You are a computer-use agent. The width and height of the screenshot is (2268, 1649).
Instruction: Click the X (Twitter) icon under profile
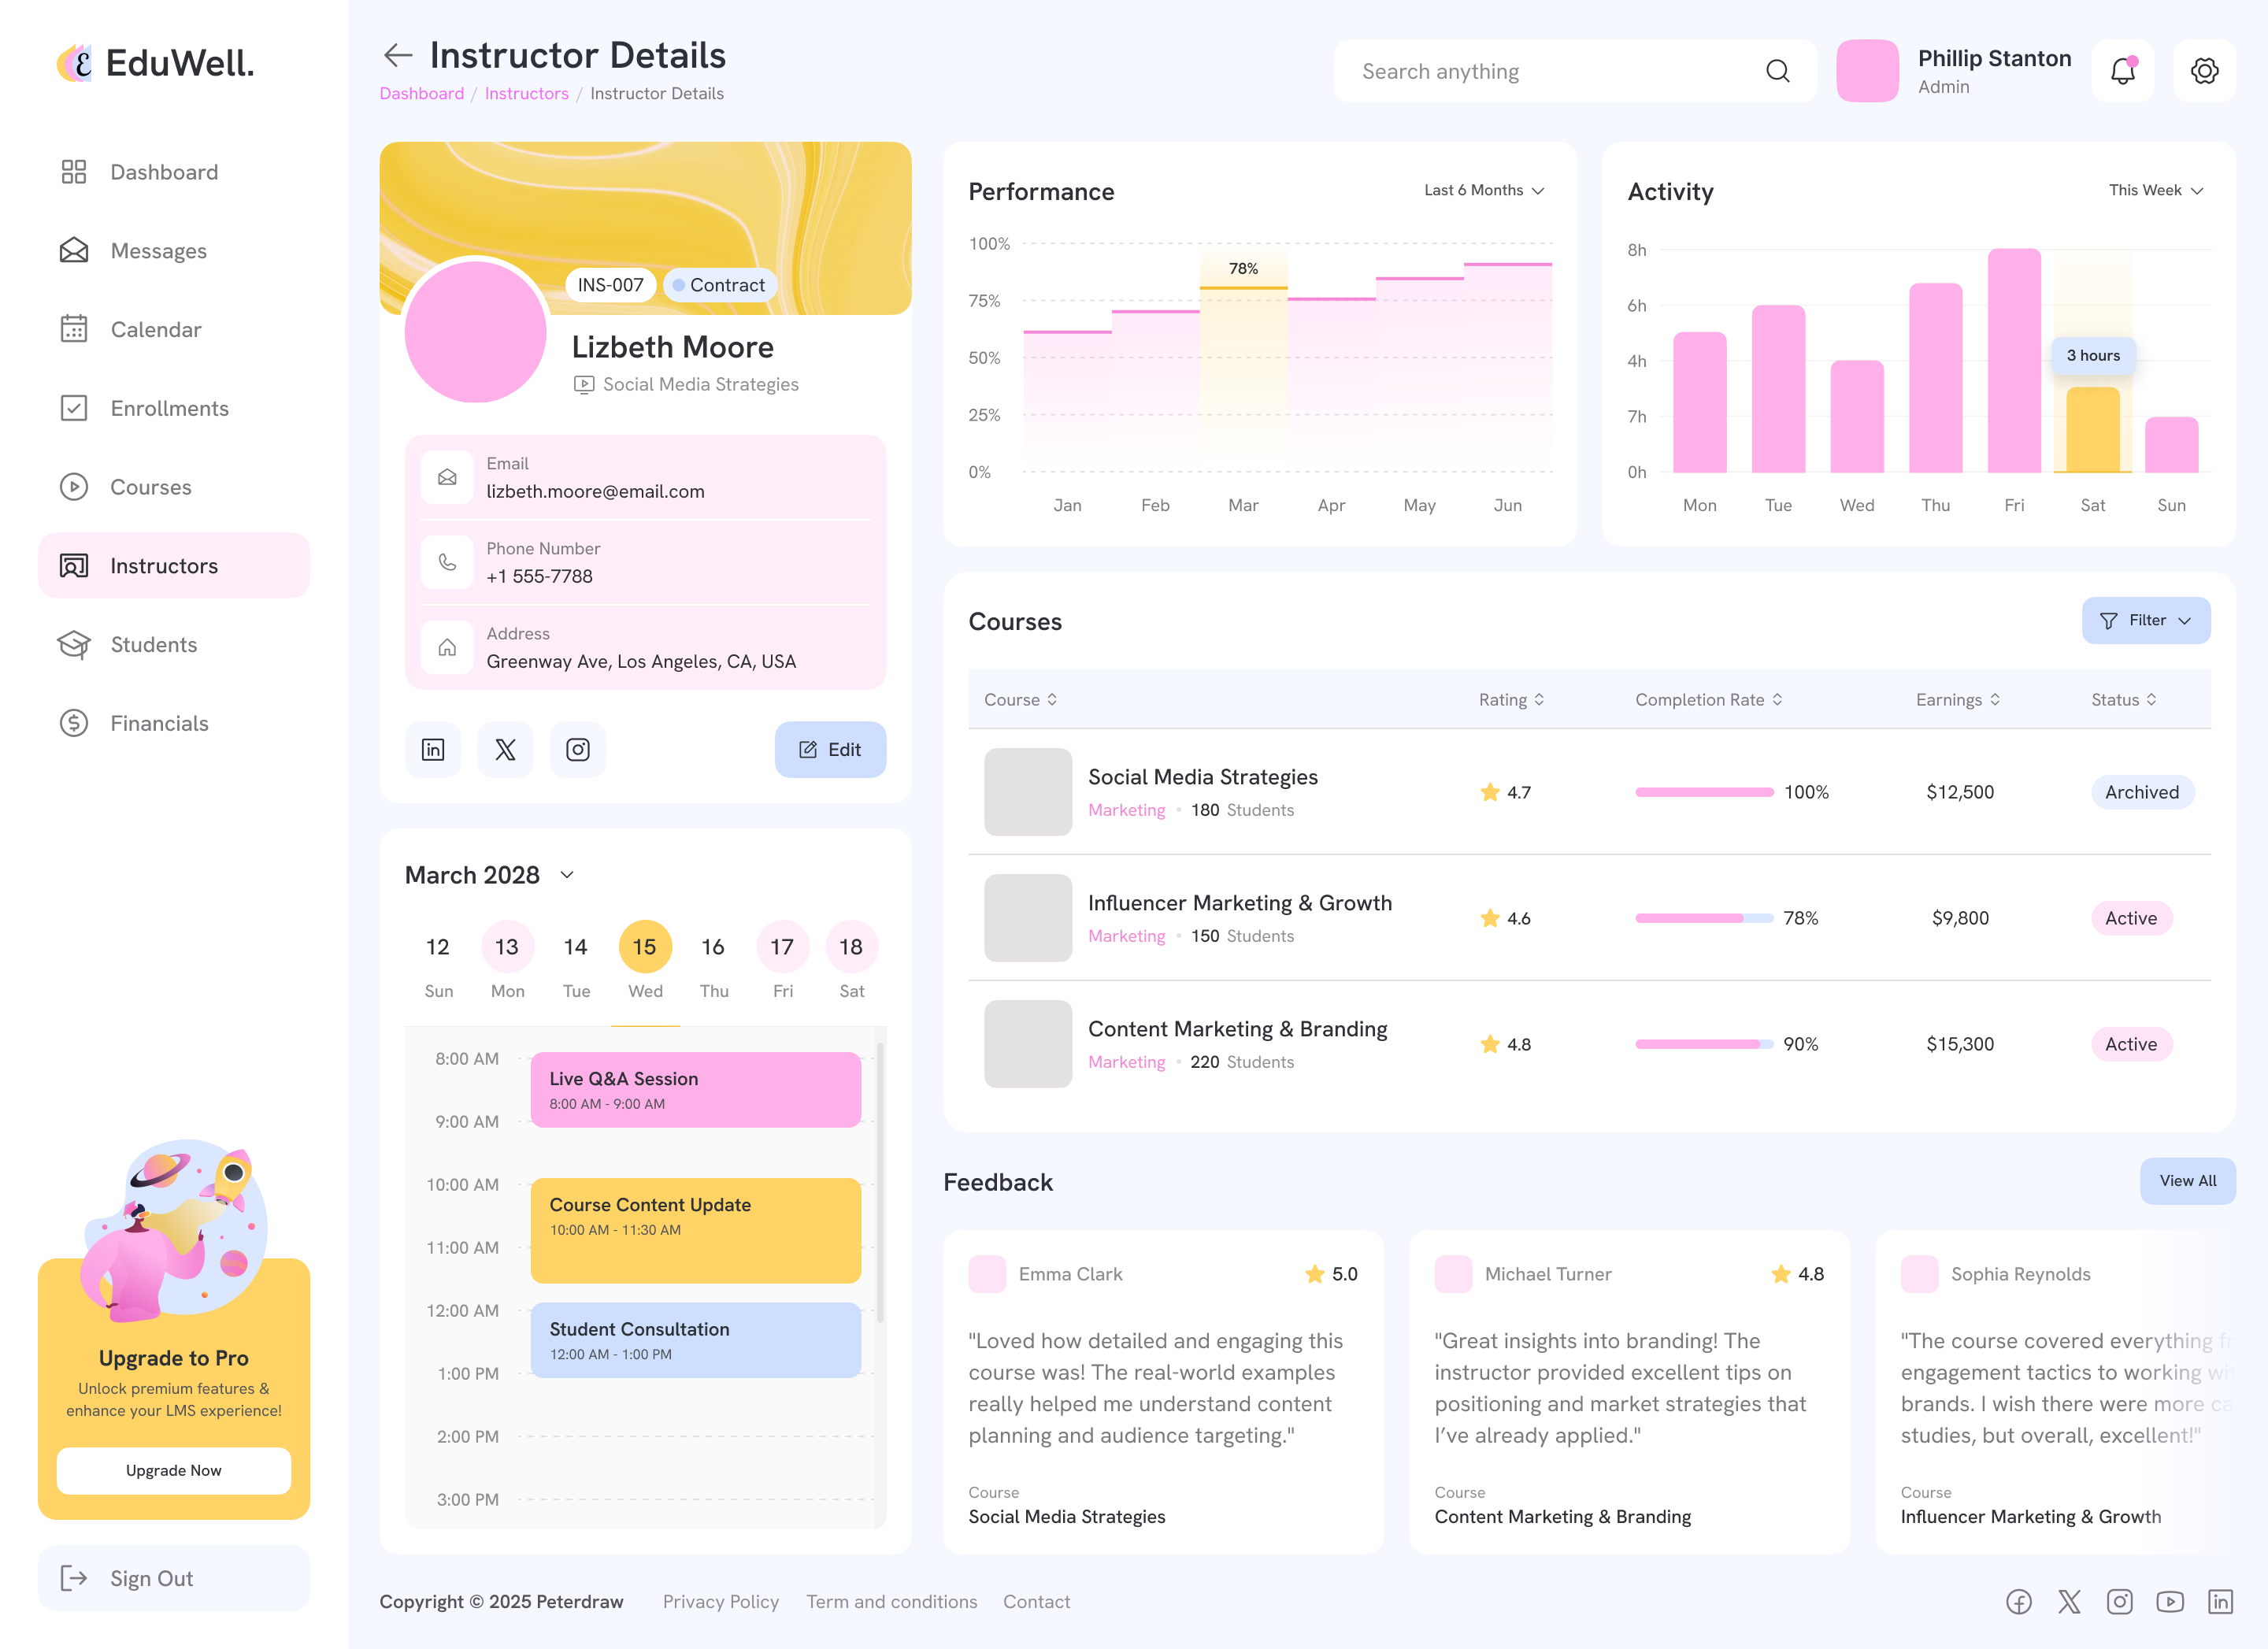coord(505,749)
